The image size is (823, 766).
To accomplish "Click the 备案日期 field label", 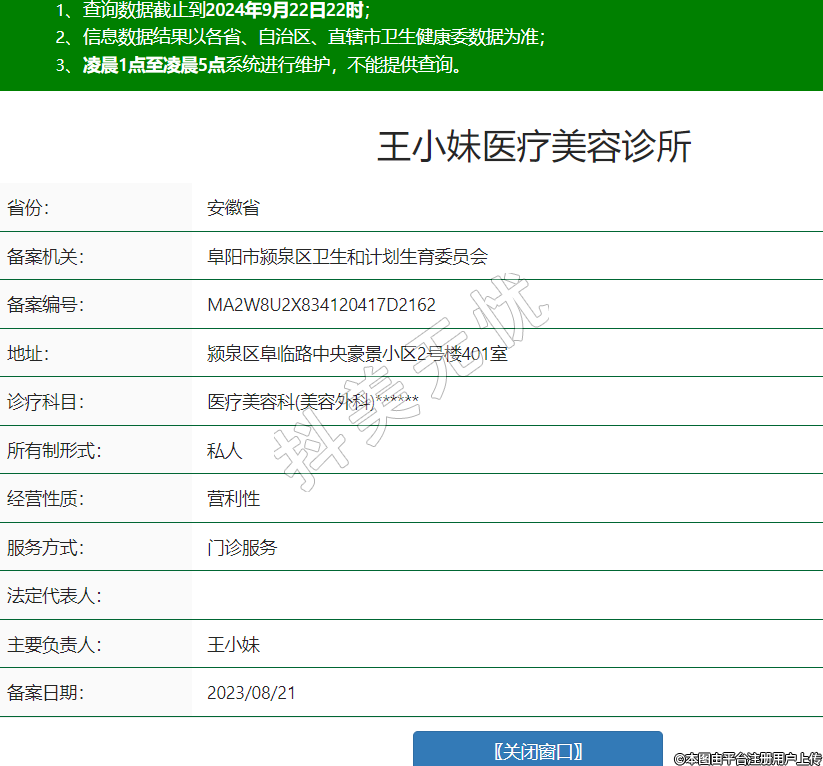I will point(45,693).
